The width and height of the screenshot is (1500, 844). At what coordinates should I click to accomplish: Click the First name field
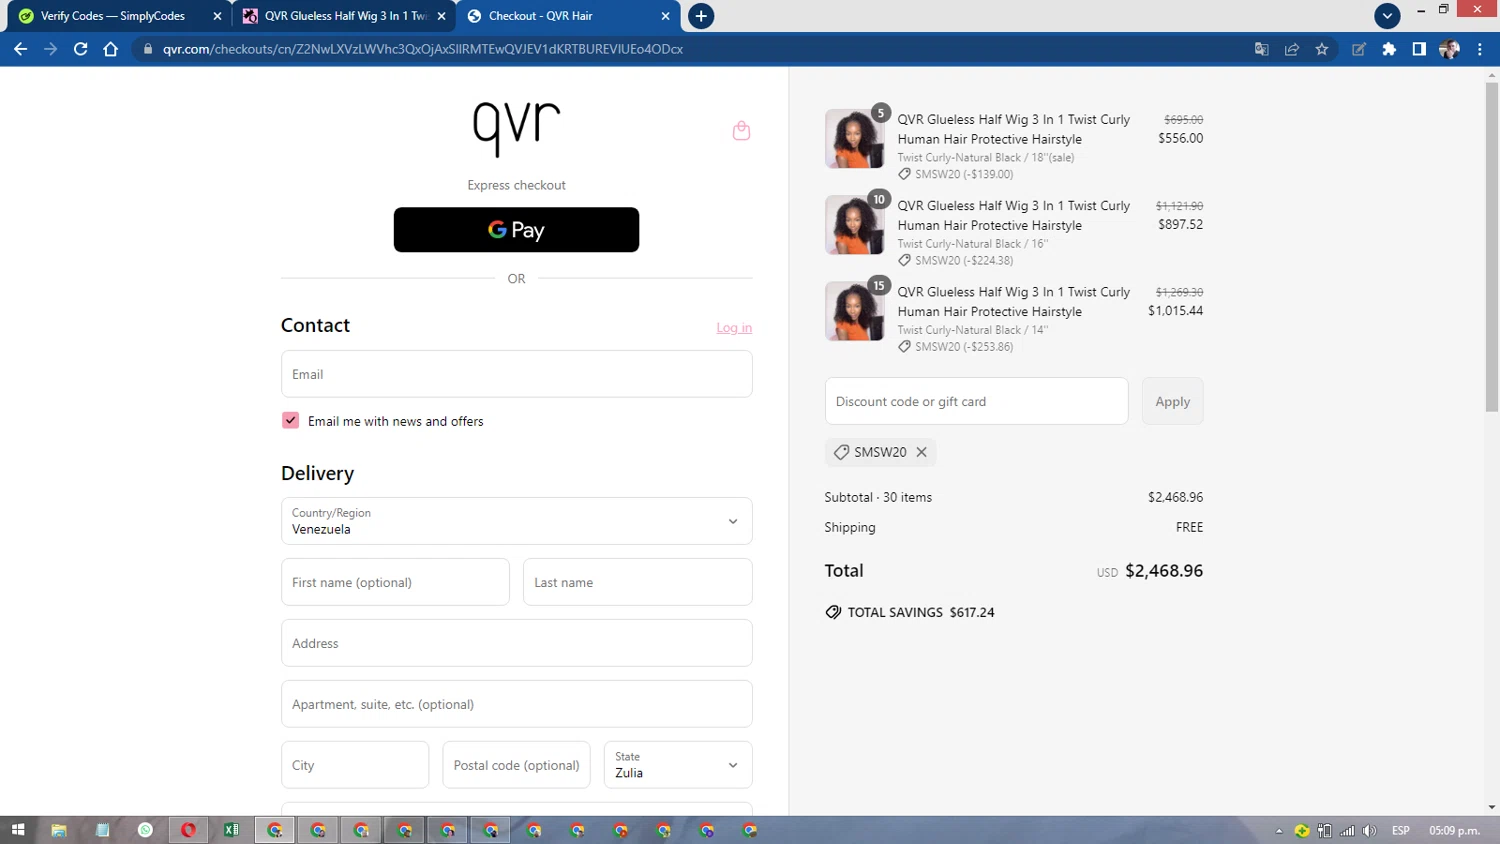pos(395,582)
